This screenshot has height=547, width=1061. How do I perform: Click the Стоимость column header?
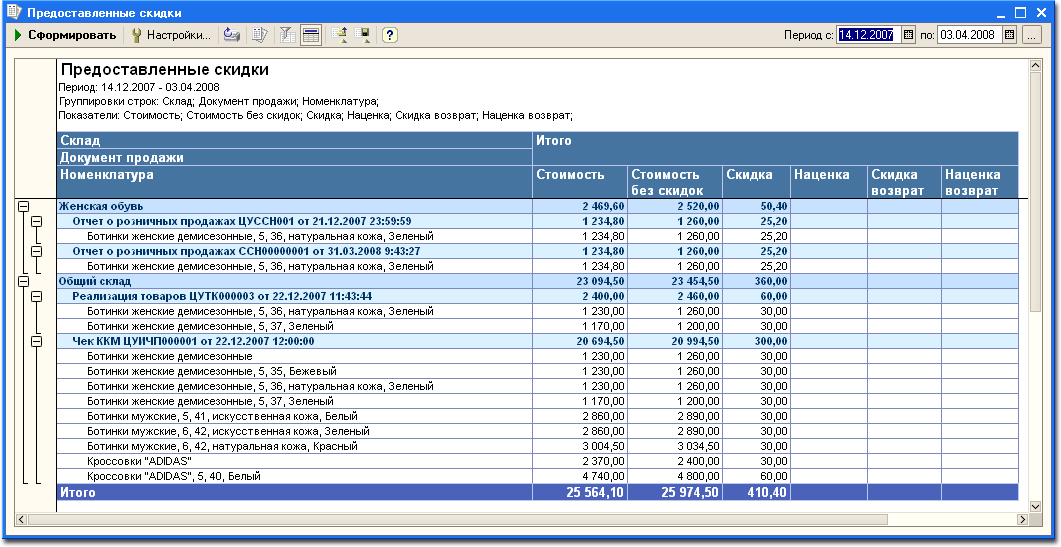click(580, 182)
